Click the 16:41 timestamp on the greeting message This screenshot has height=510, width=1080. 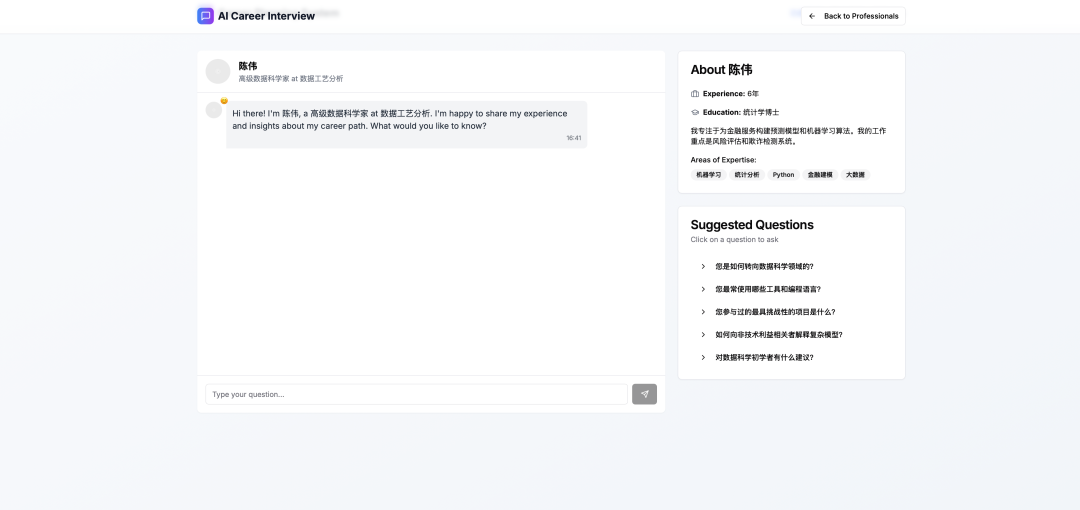coord(573,138)
